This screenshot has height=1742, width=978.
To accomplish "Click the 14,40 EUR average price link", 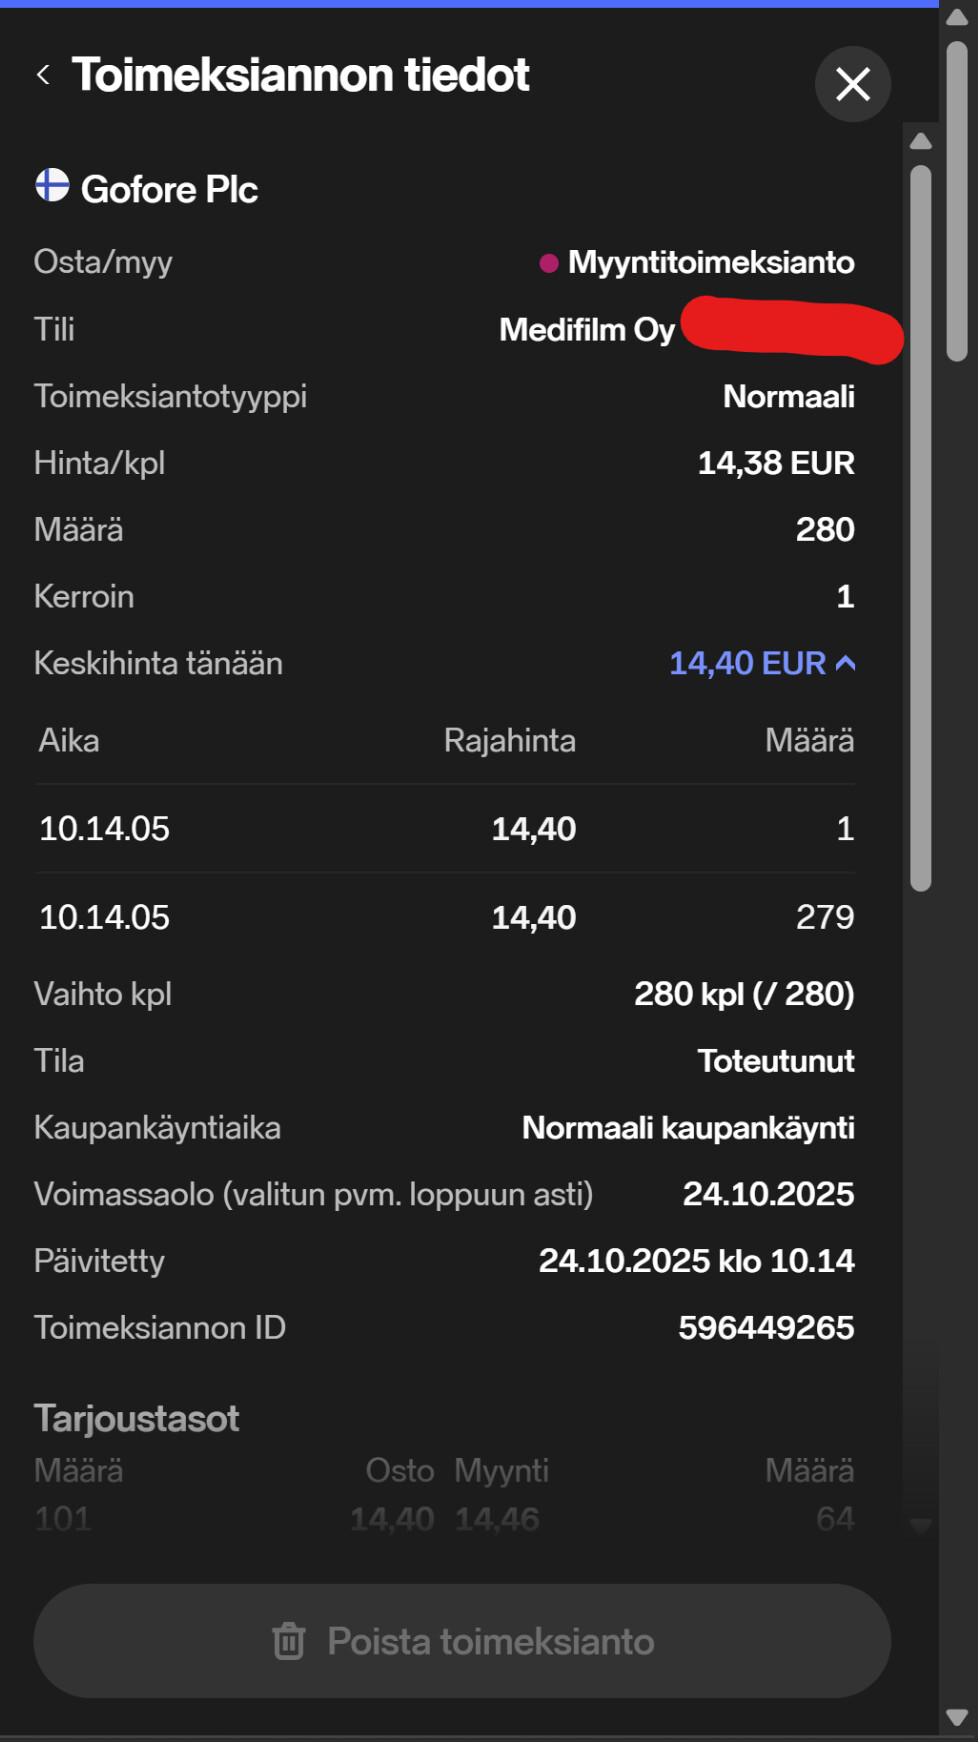I will click(x=747, y=663).
